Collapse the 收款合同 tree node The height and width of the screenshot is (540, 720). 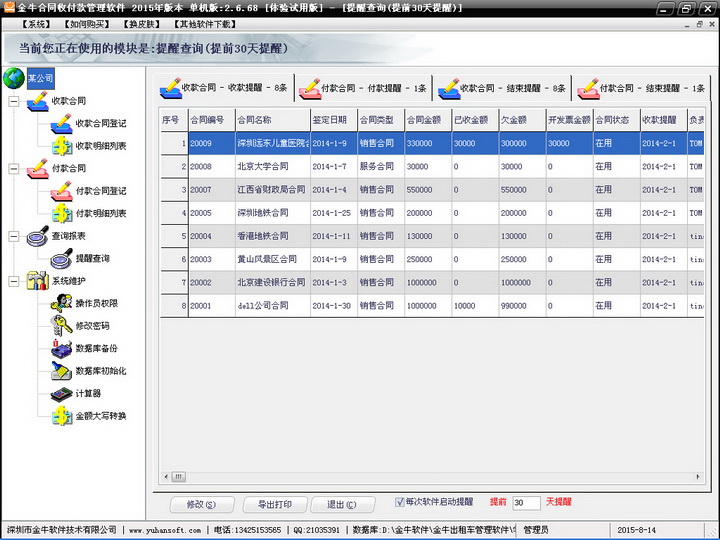pos(14,101)
